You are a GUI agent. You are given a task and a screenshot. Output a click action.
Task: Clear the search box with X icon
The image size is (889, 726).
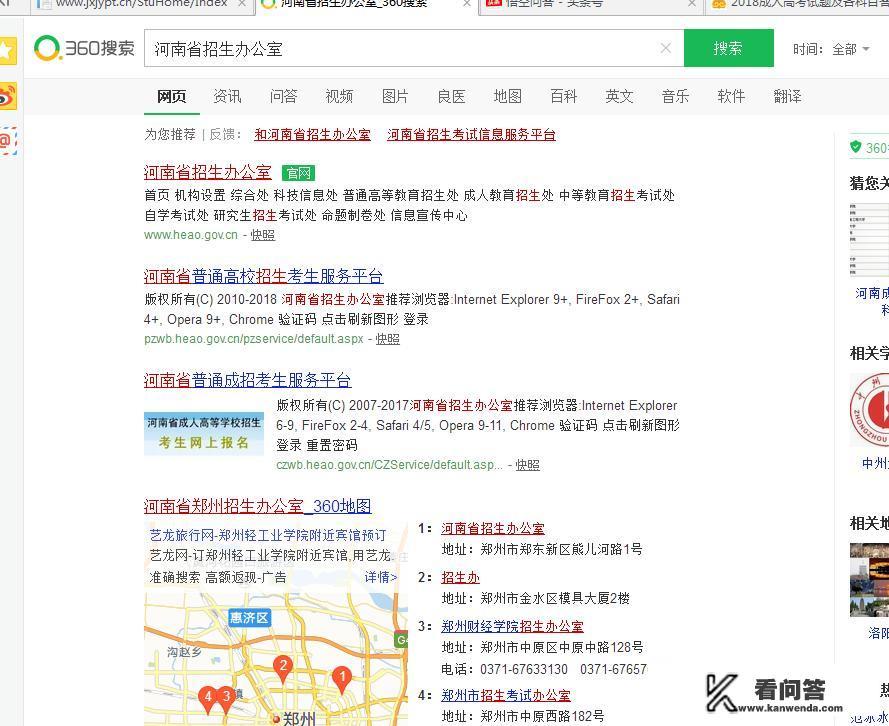click(x=666, y=49)
